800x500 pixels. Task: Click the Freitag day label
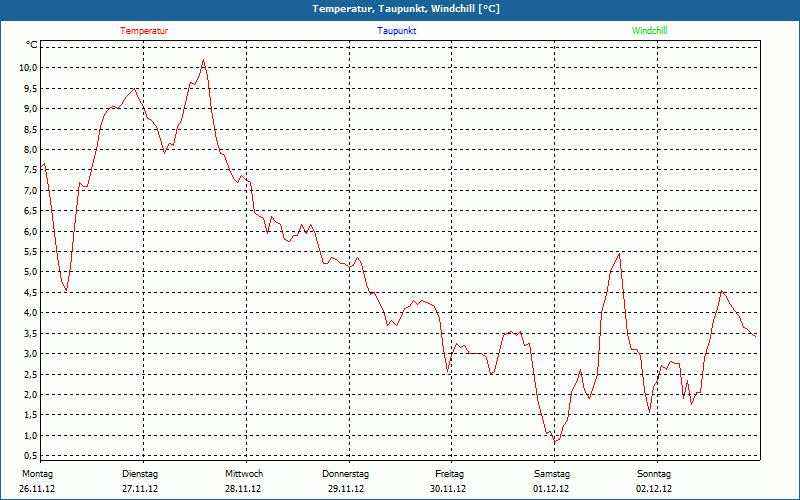(x=449, y=474)
